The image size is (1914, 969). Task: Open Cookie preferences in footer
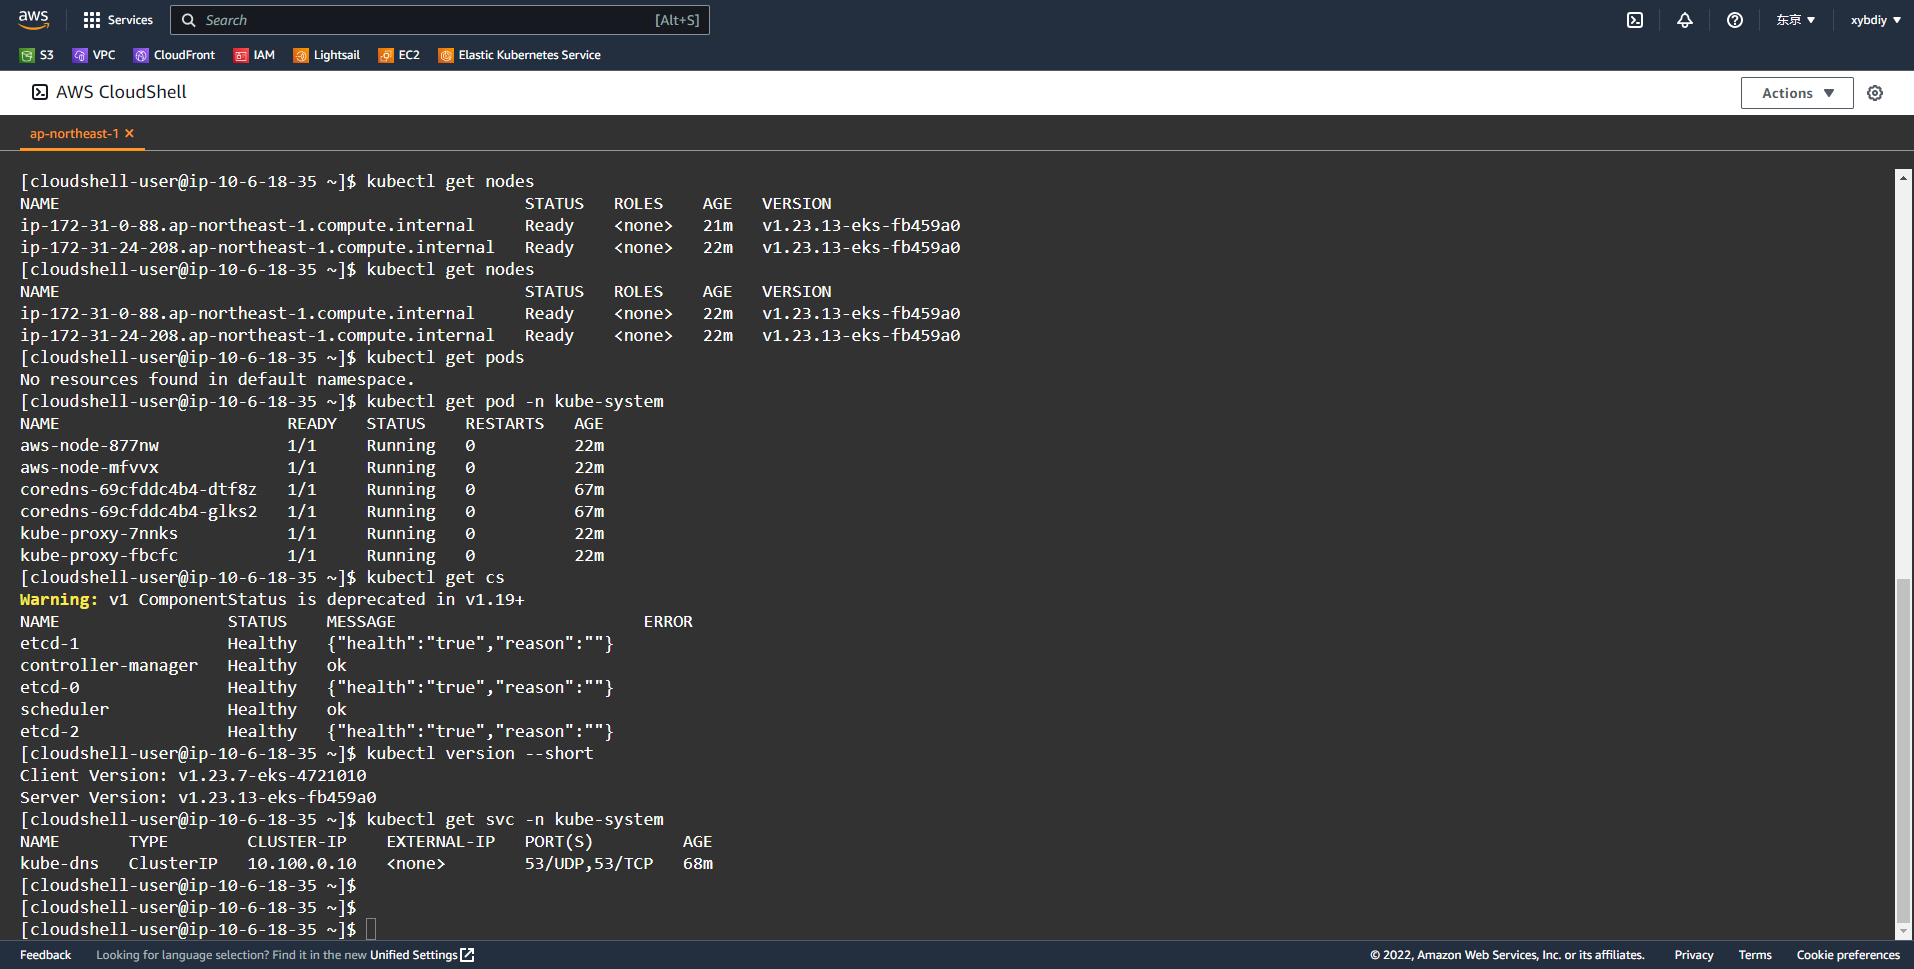coord(1848,955)
